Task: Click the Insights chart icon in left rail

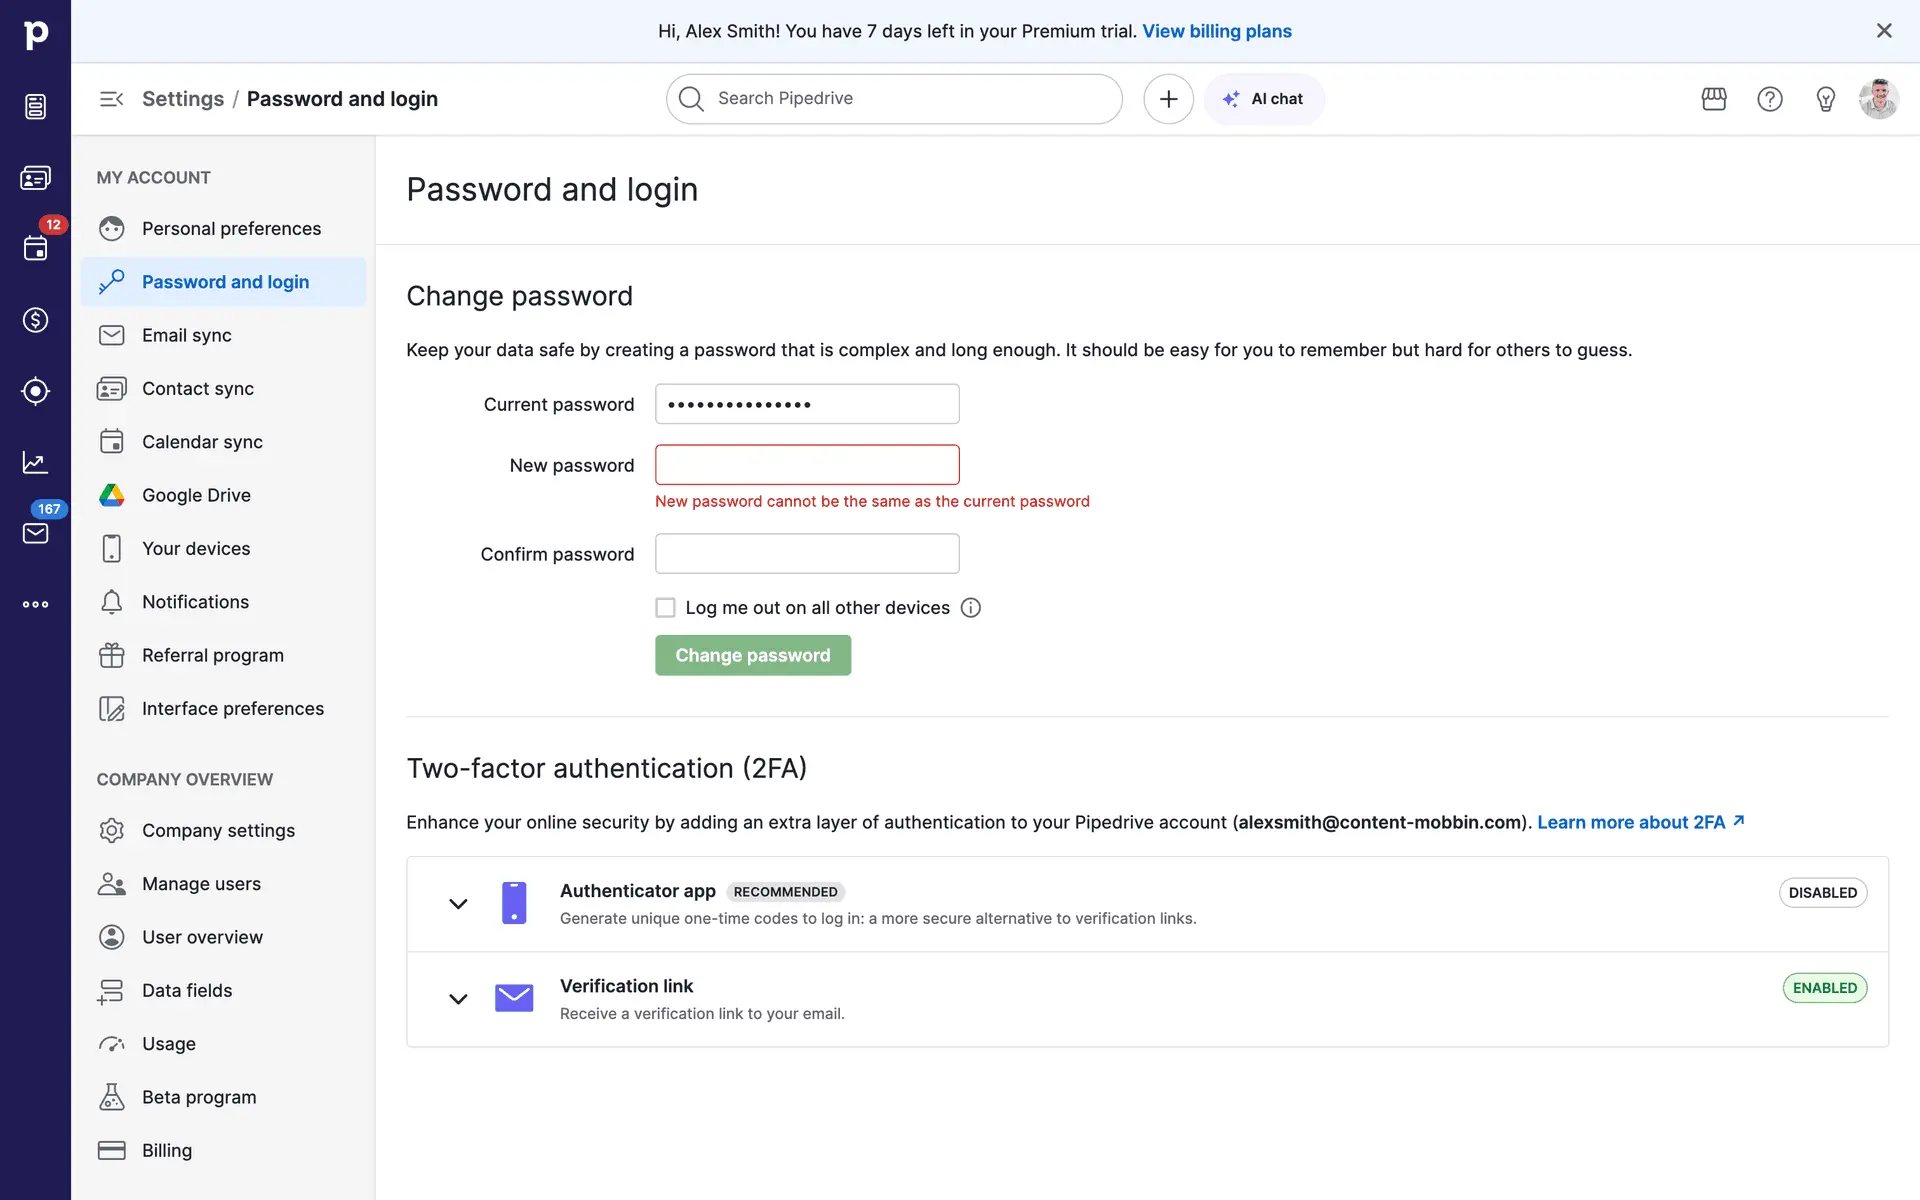Action: click(35, 462)
